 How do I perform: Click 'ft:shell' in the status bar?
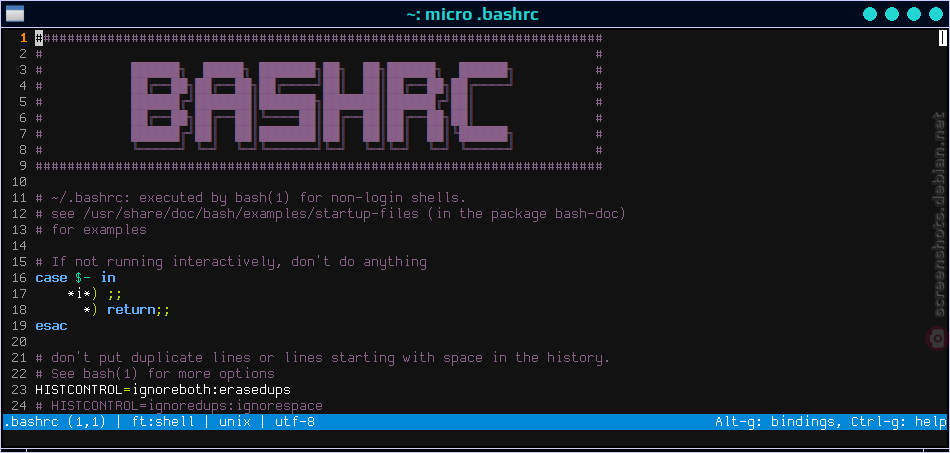click(163, 422)
